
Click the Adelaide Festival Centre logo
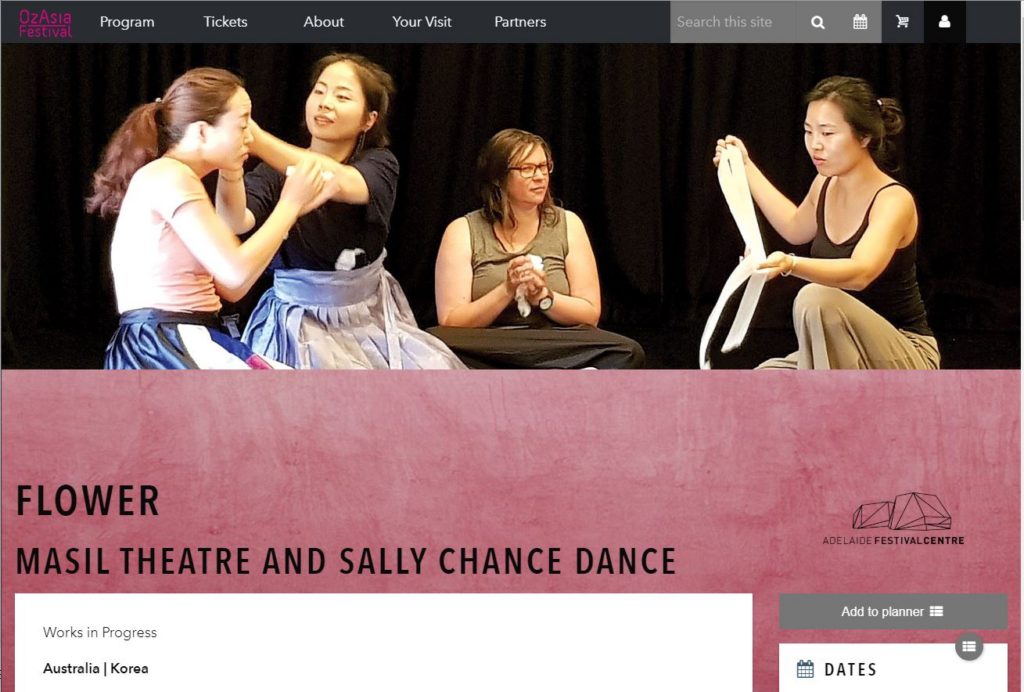893,519
